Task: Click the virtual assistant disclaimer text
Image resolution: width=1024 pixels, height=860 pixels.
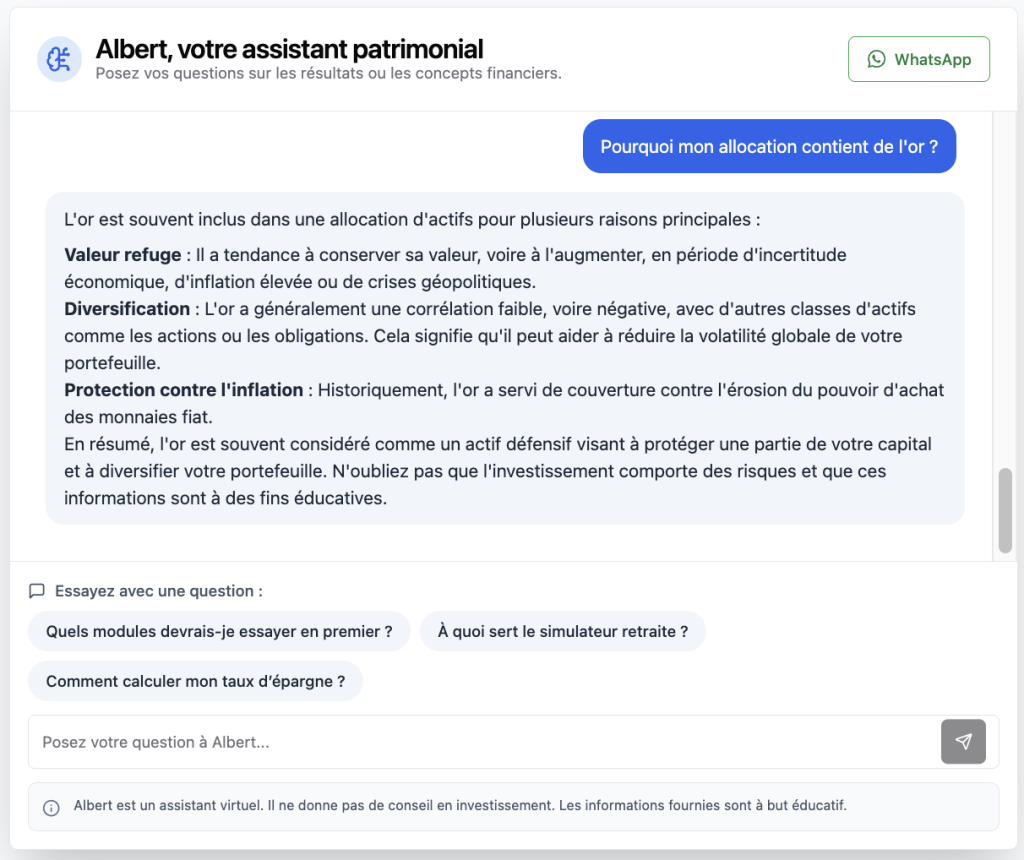Action: click(460, 806)
